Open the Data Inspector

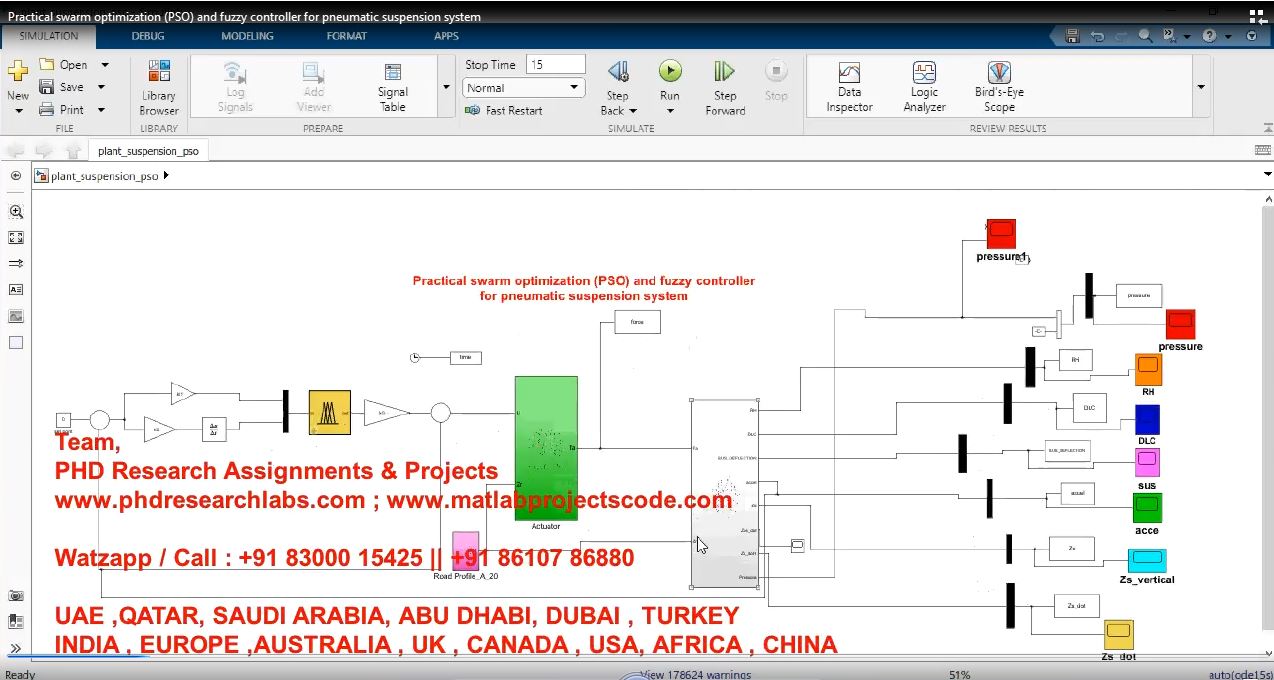(849, 85)
